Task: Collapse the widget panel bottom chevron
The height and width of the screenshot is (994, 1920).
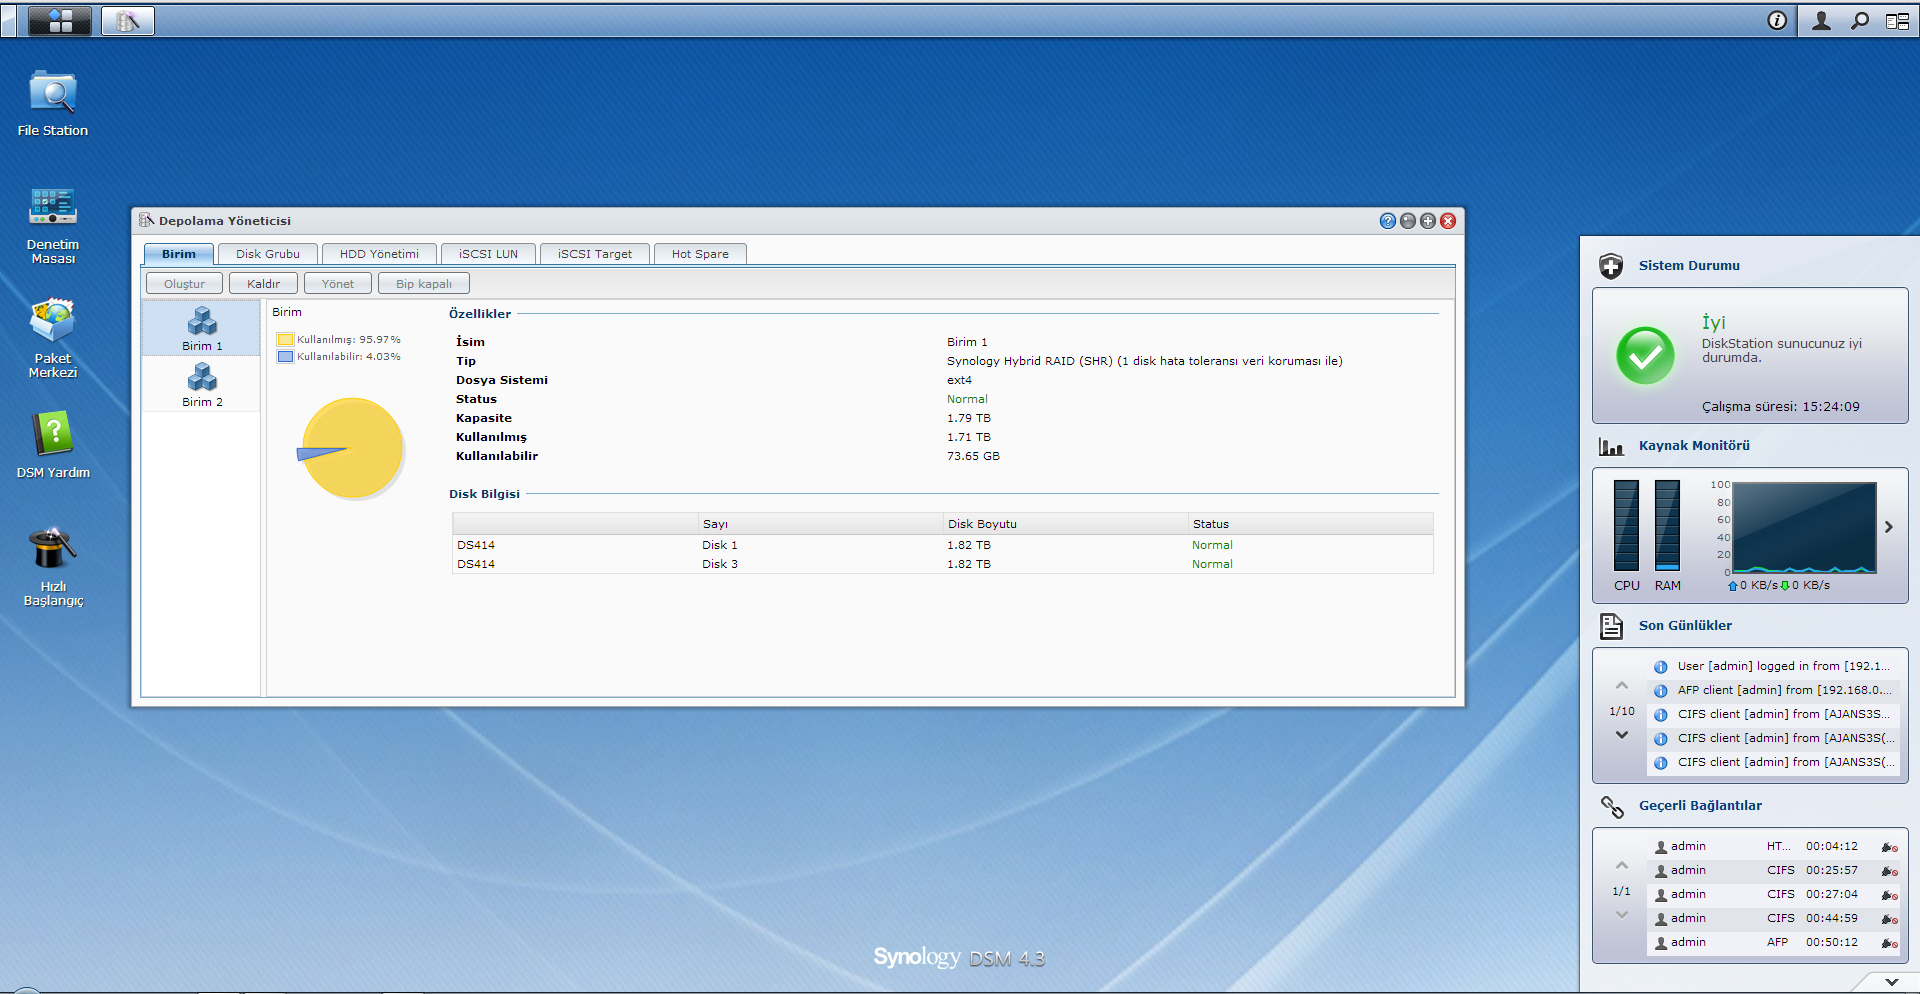Action: (x=1891, y=982)
